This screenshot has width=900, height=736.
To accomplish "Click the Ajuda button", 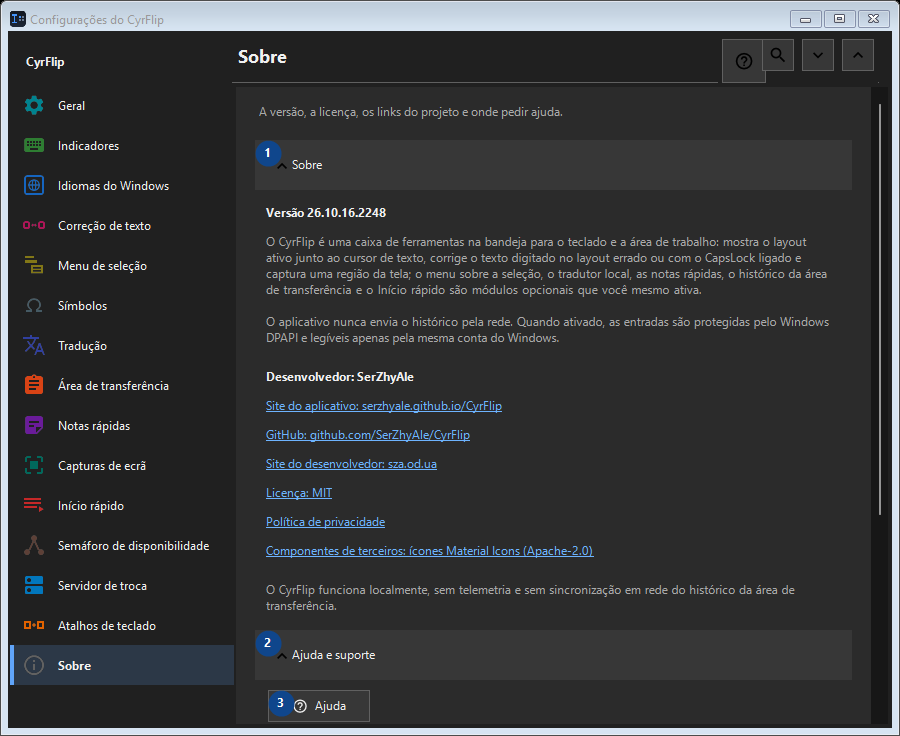I will (319, 706).
